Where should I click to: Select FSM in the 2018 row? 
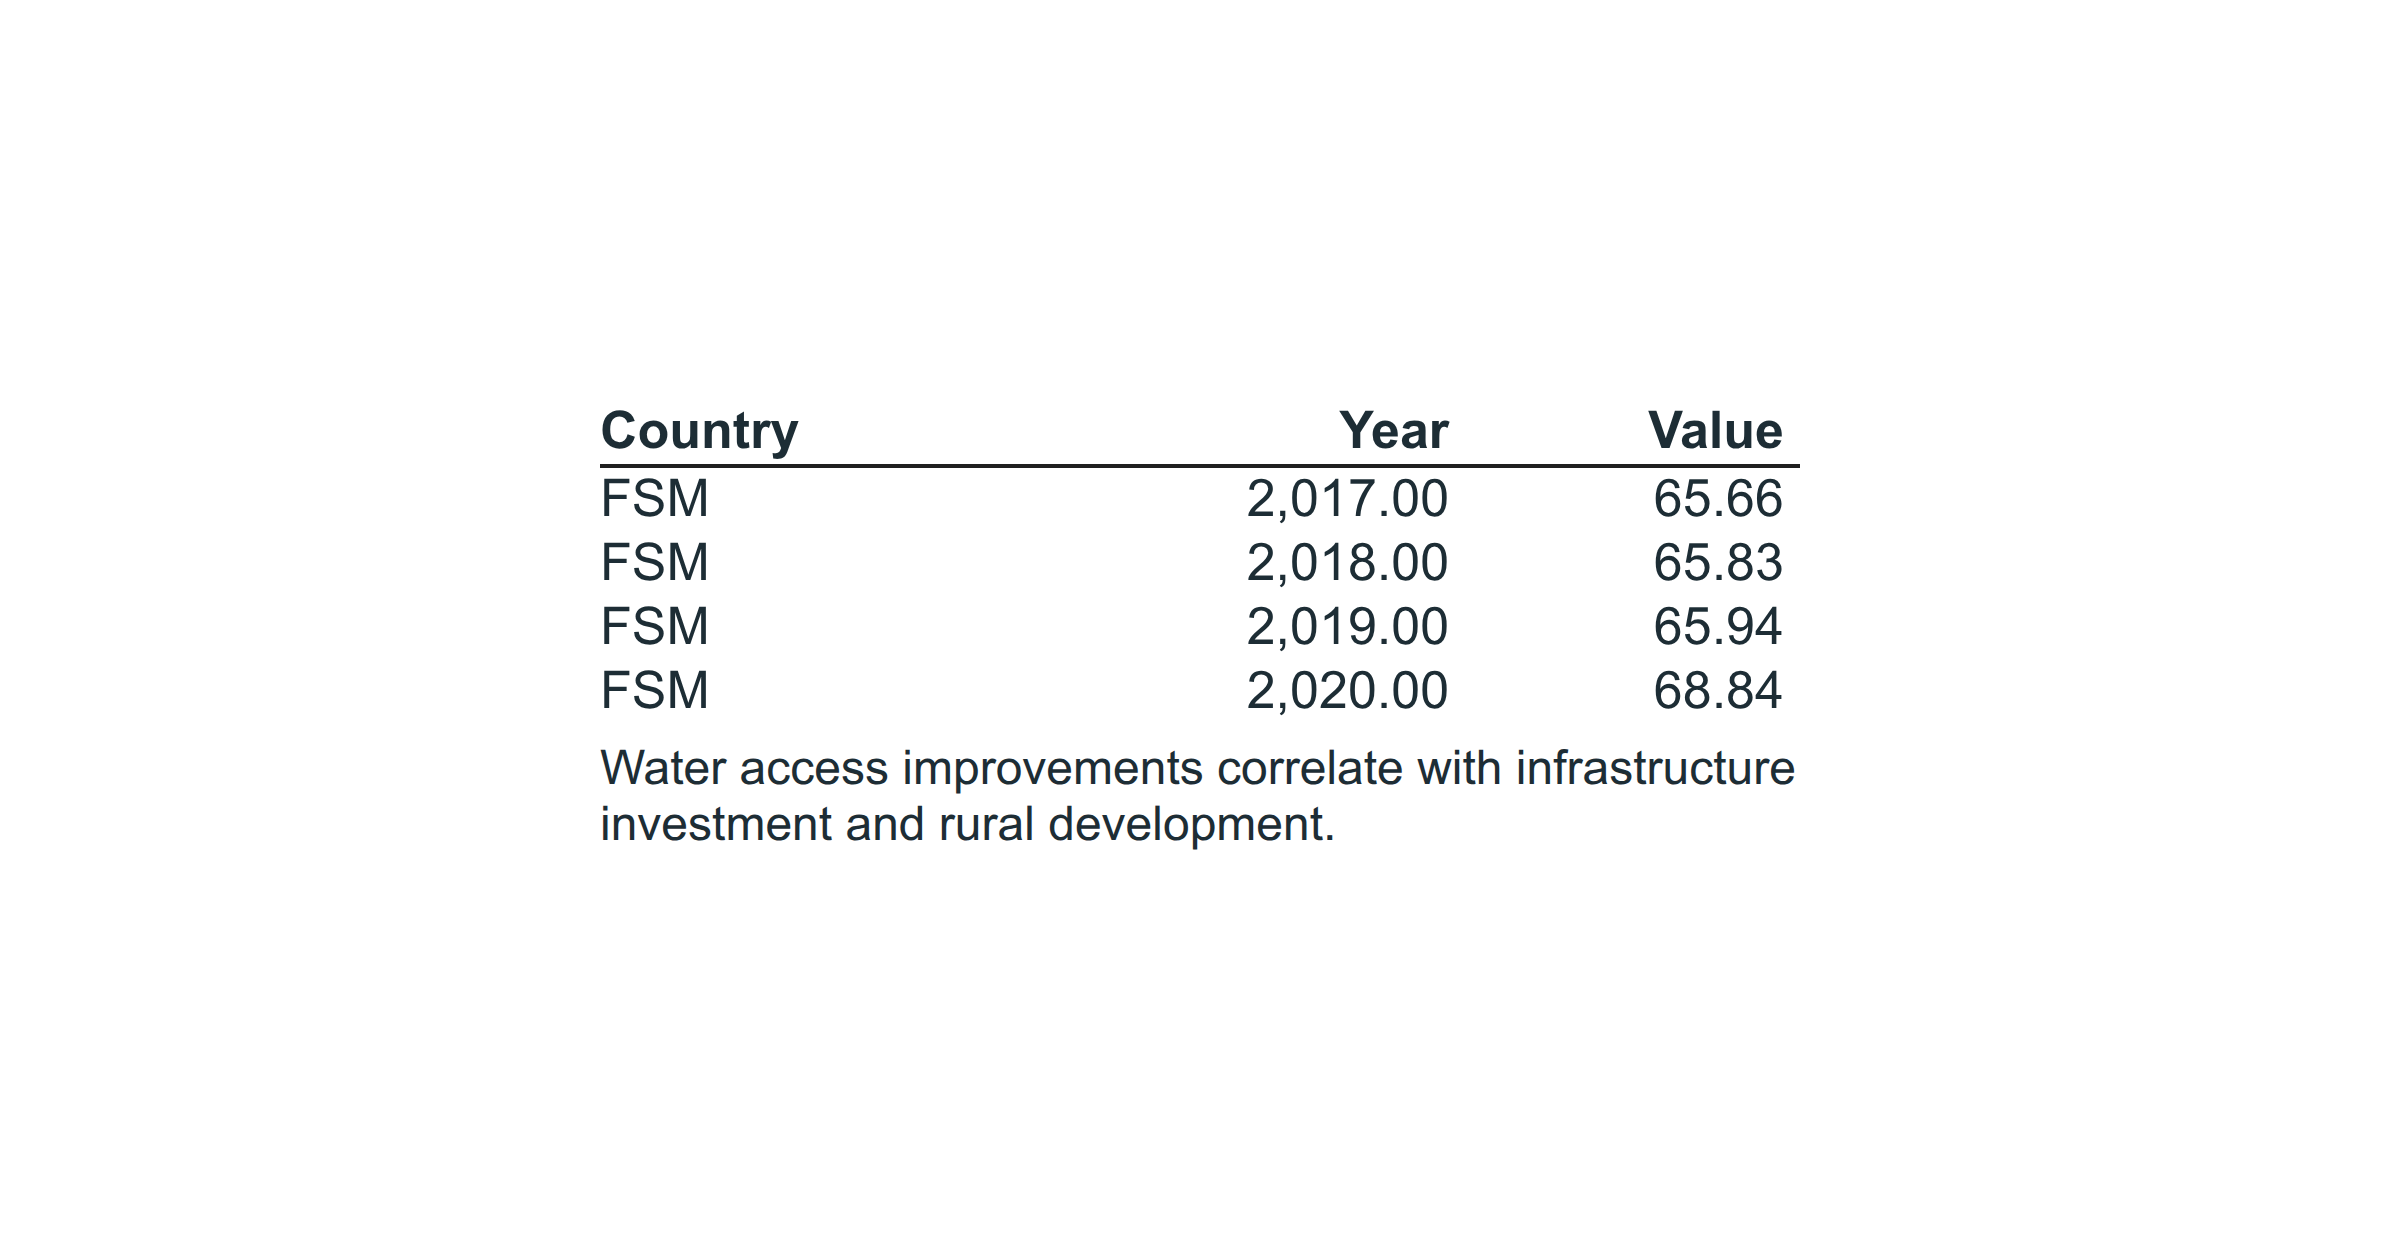pyautogui.click(x=655, y=563)
